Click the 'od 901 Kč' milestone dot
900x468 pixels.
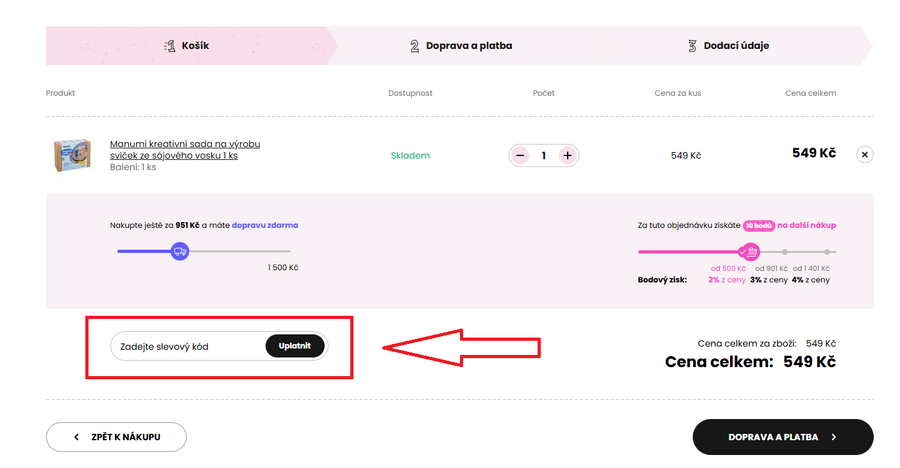click(786, 252)
